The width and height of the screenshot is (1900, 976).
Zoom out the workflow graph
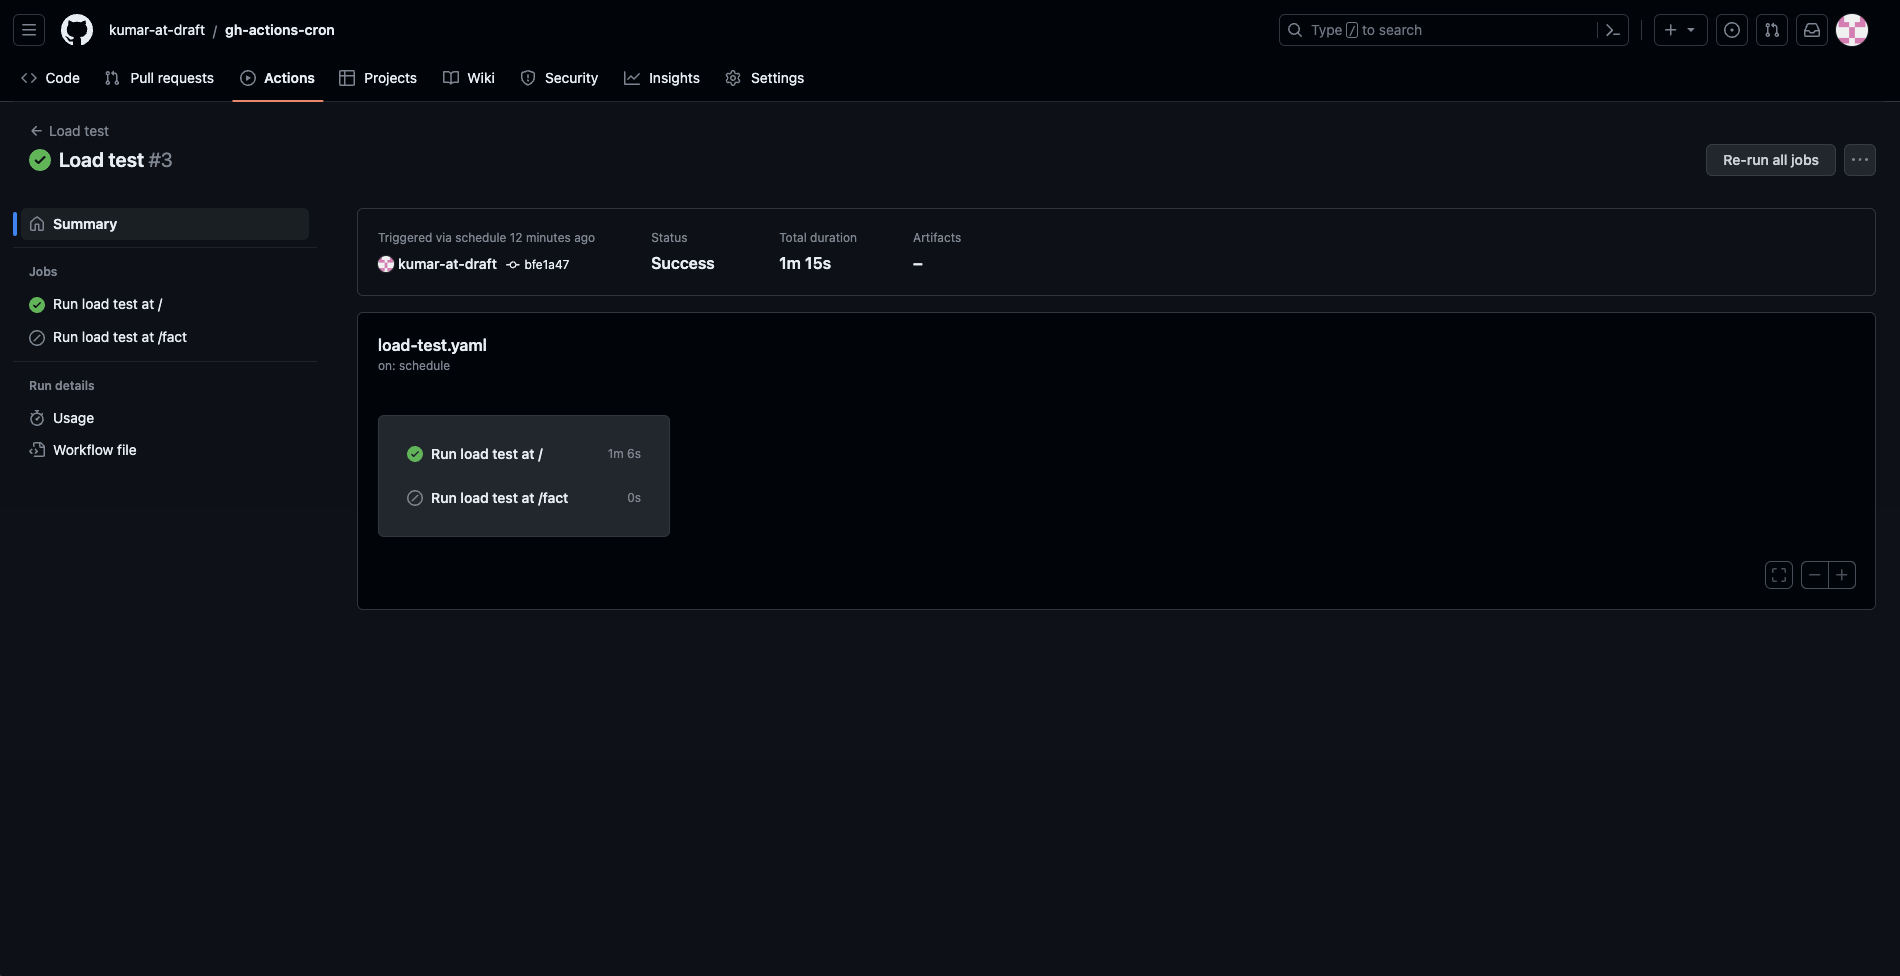[x=1815, y=575]
